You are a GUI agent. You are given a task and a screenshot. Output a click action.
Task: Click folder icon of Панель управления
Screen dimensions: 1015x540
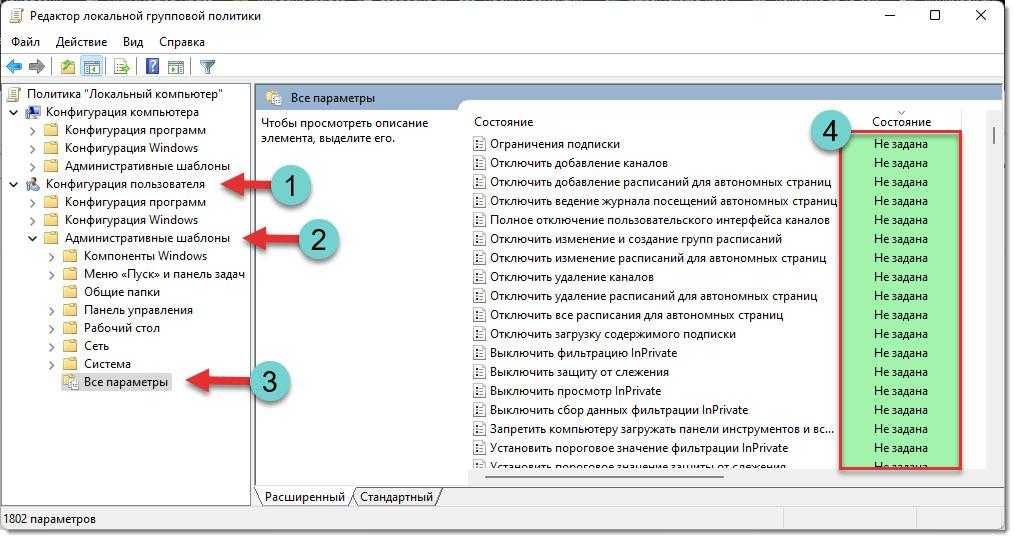coord(71,310)
